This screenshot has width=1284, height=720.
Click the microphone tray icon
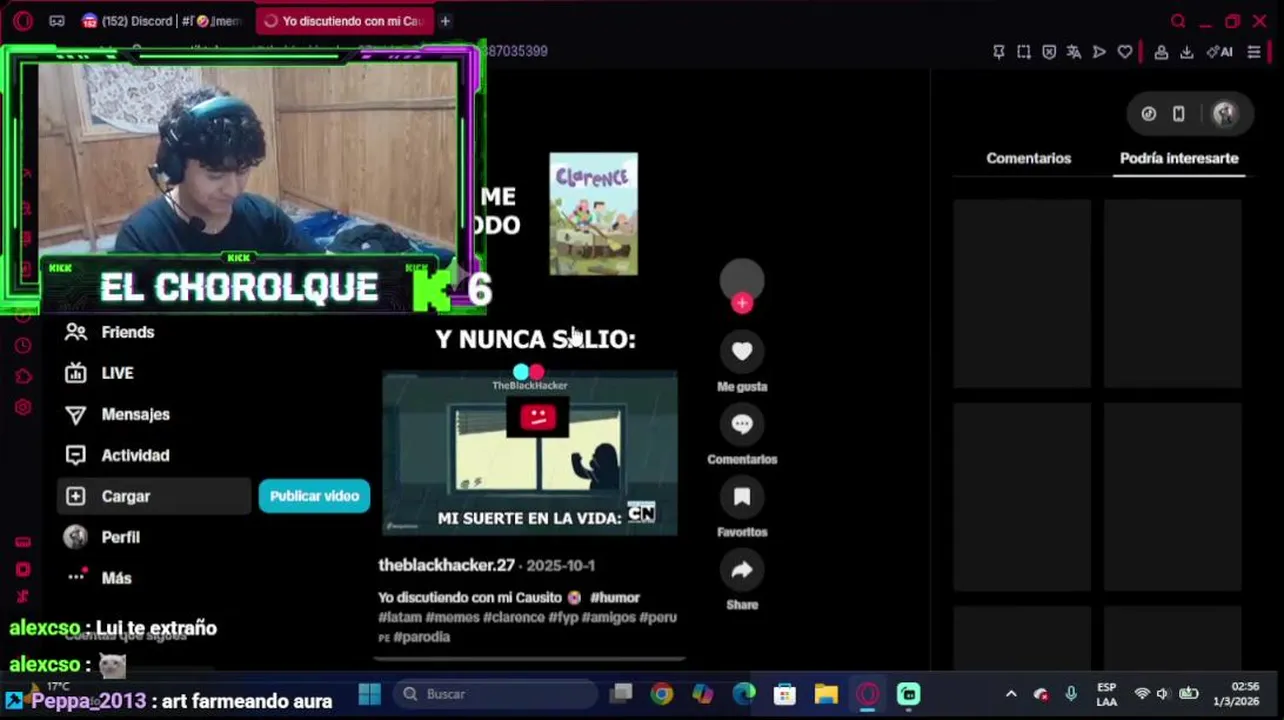pyautogui.click(x=1071, y=694)
